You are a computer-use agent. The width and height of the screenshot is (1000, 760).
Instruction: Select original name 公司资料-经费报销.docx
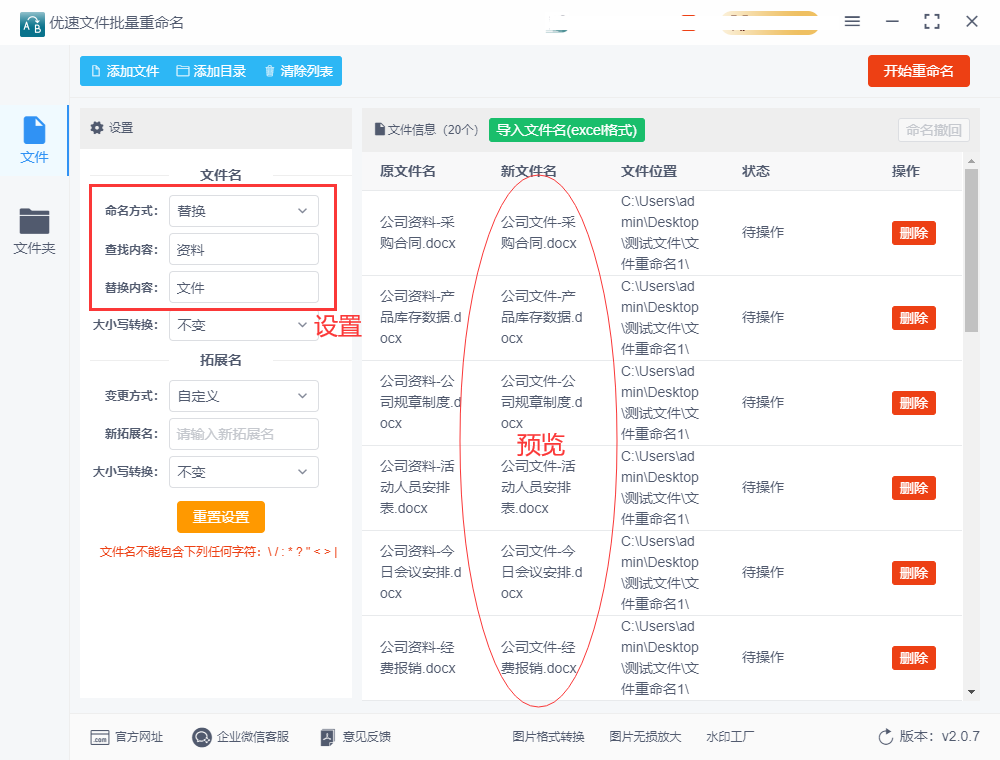pos(418,657)
